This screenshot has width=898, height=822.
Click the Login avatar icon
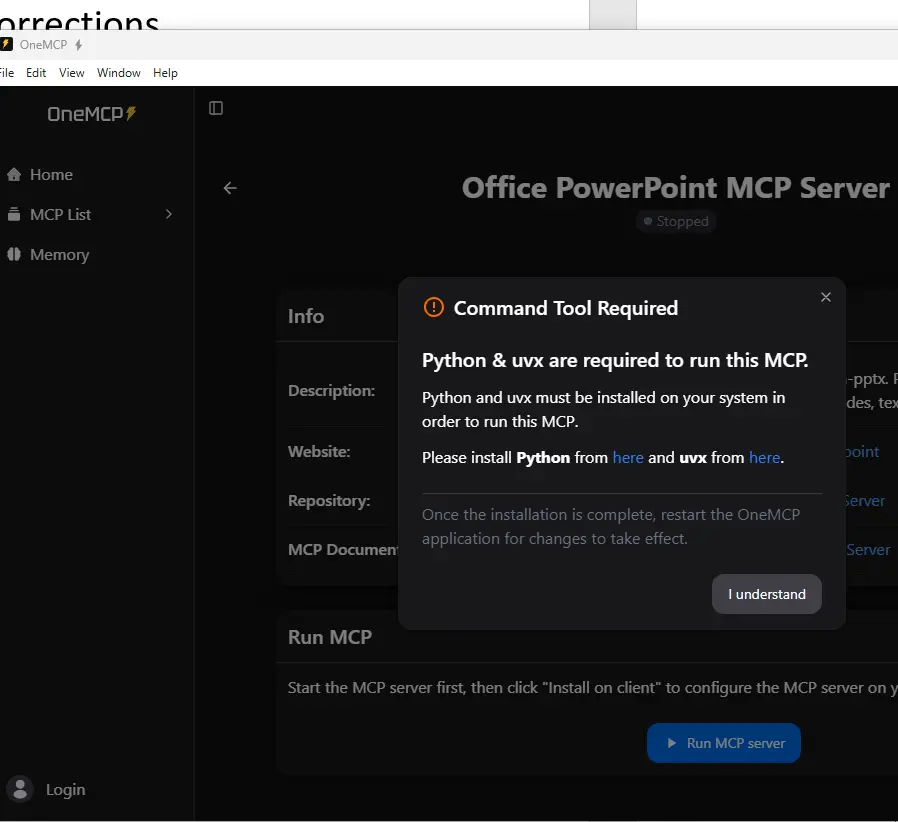click(x=20, y=789)
